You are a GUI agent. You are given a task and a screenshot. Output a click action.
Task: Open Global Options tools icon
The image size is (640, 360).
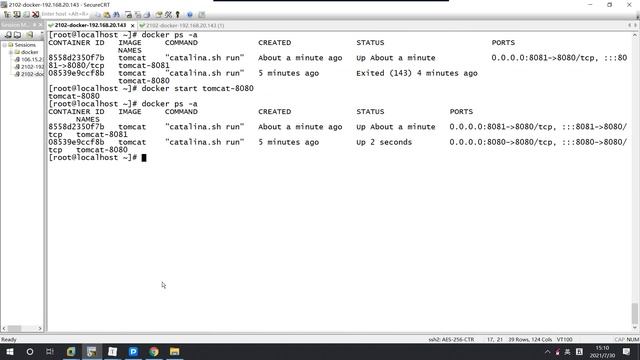click(168, 15)
